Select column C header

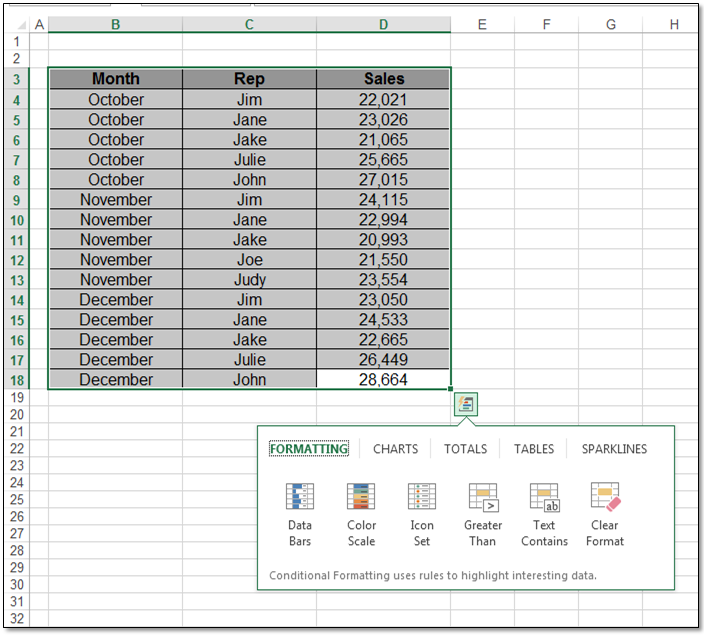click(x=249, y=24)
